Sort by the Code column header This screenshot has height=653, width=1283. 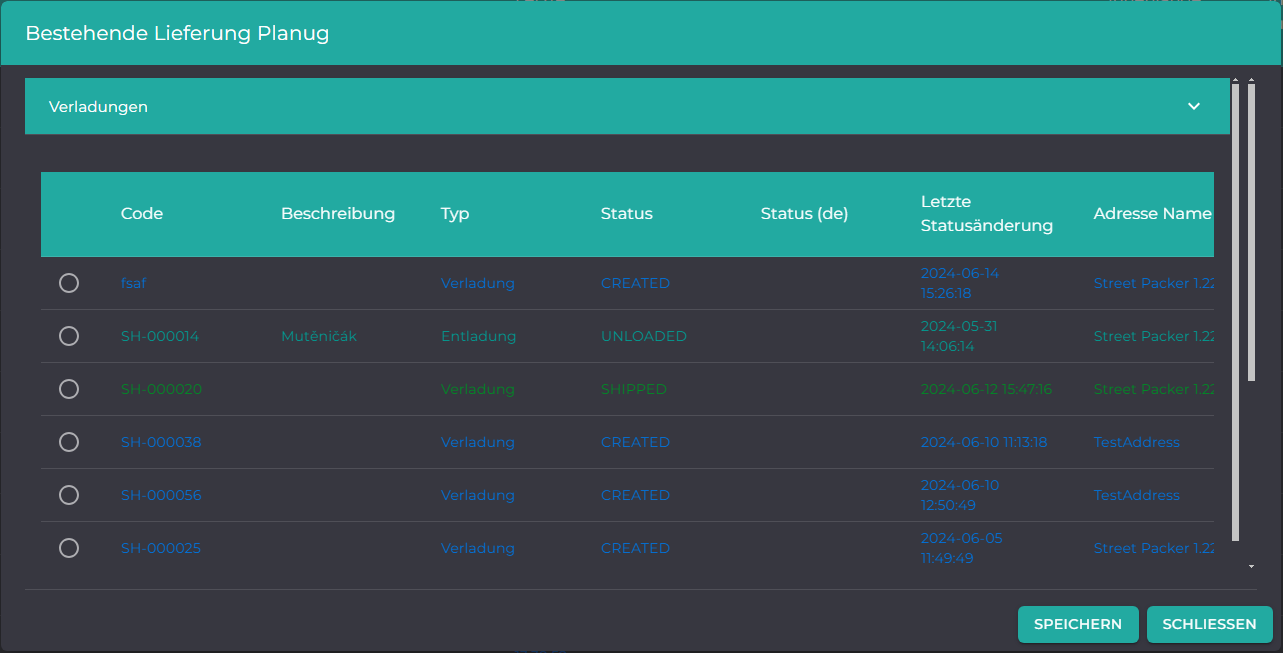click(x=142, y=214)
